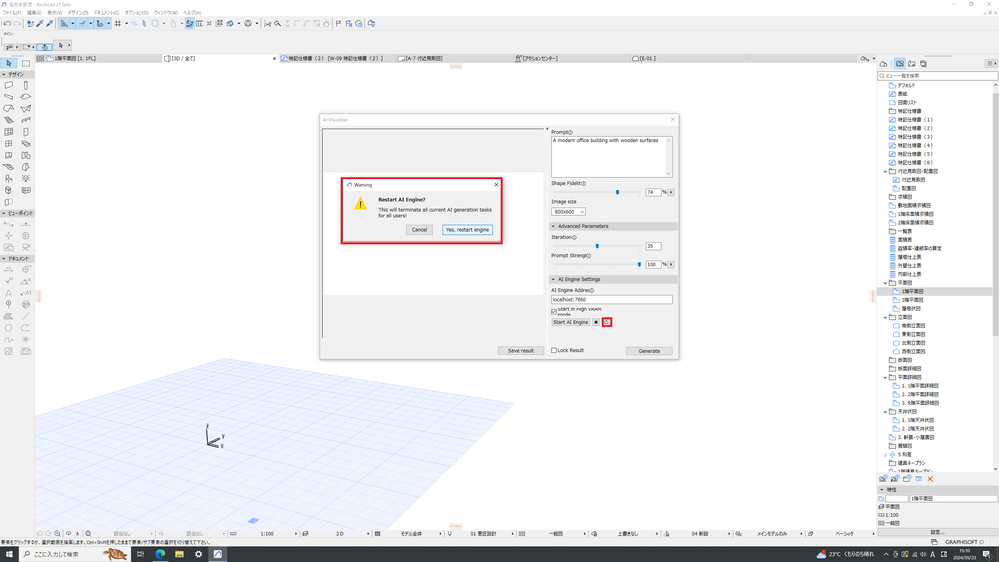Click the red delete X in the Navigator
Screen dimensions: 999x562
(x=930, y=479)
